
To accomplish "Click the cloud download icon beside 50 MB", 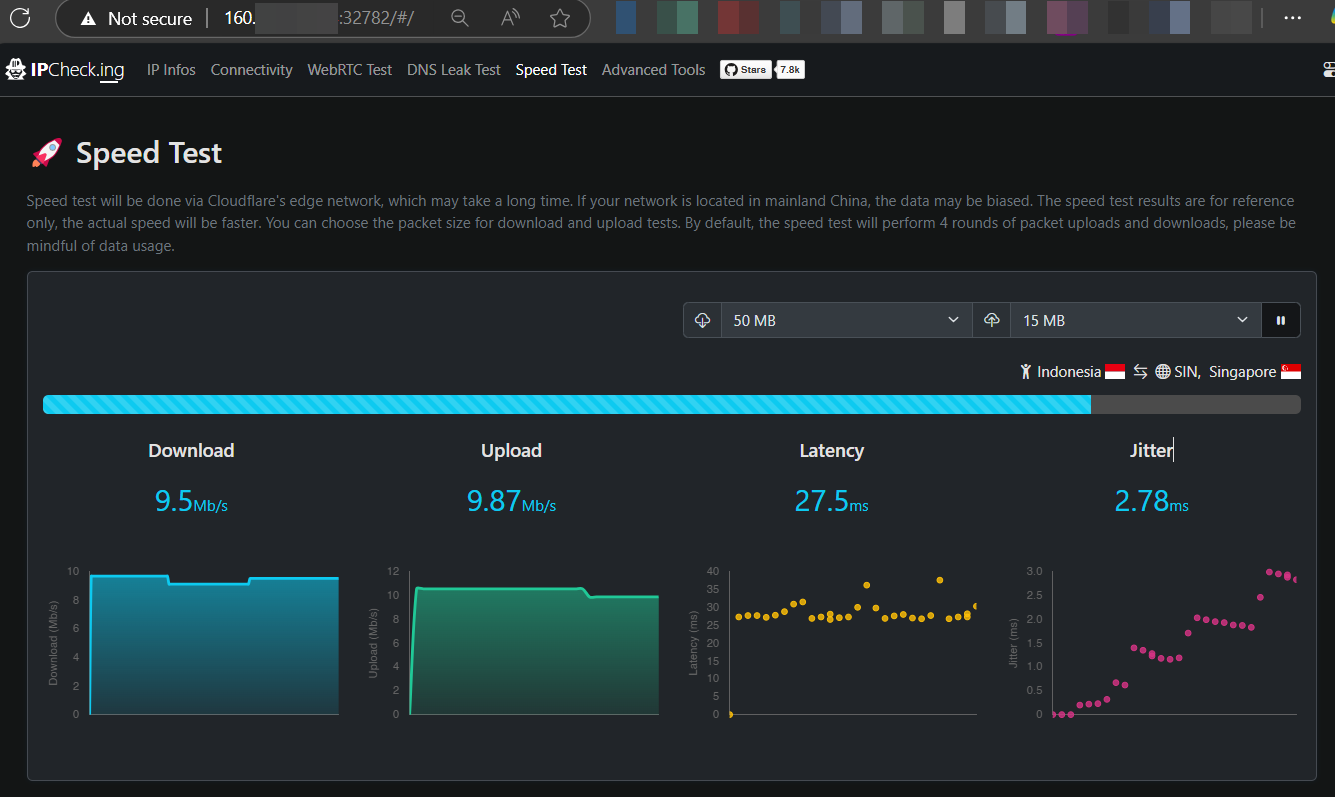I will 703,320.
